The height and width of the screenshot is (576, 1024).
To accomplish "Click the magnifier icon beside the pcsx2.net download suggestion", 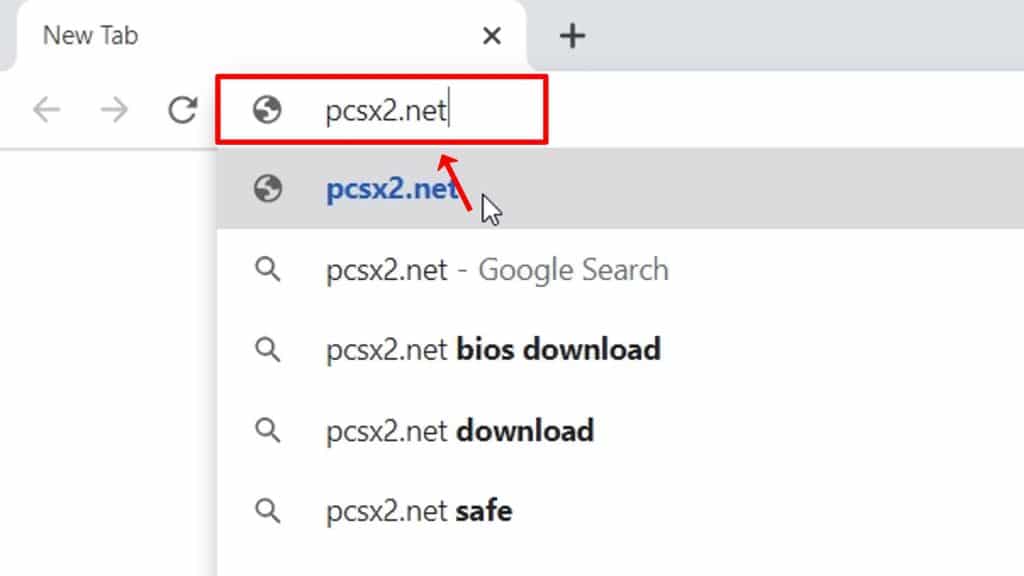I will [x=267, y=430].
